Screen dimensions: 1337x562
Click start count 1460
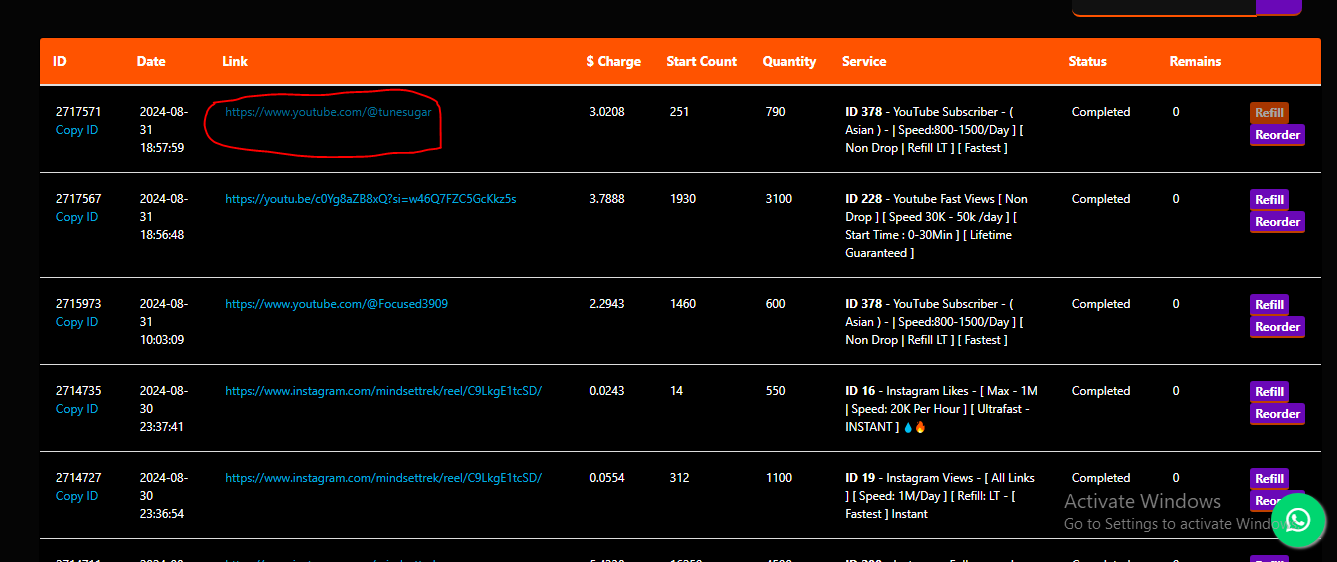683,304
